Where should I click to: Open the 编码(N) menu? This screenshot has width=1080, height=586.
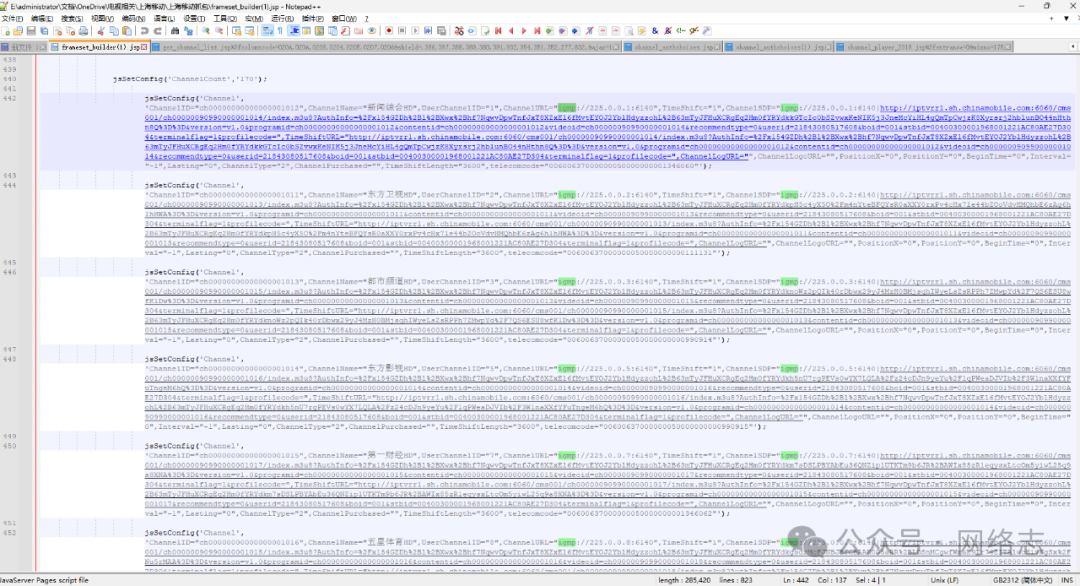point(133,19)
